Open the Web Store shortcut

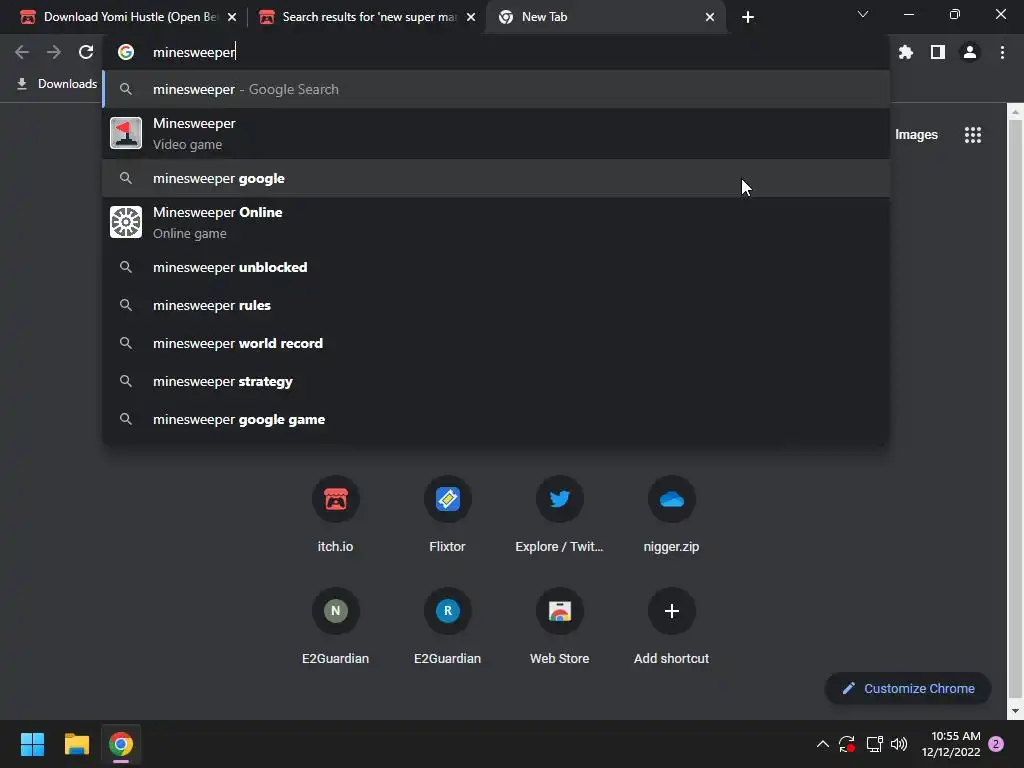560,627
